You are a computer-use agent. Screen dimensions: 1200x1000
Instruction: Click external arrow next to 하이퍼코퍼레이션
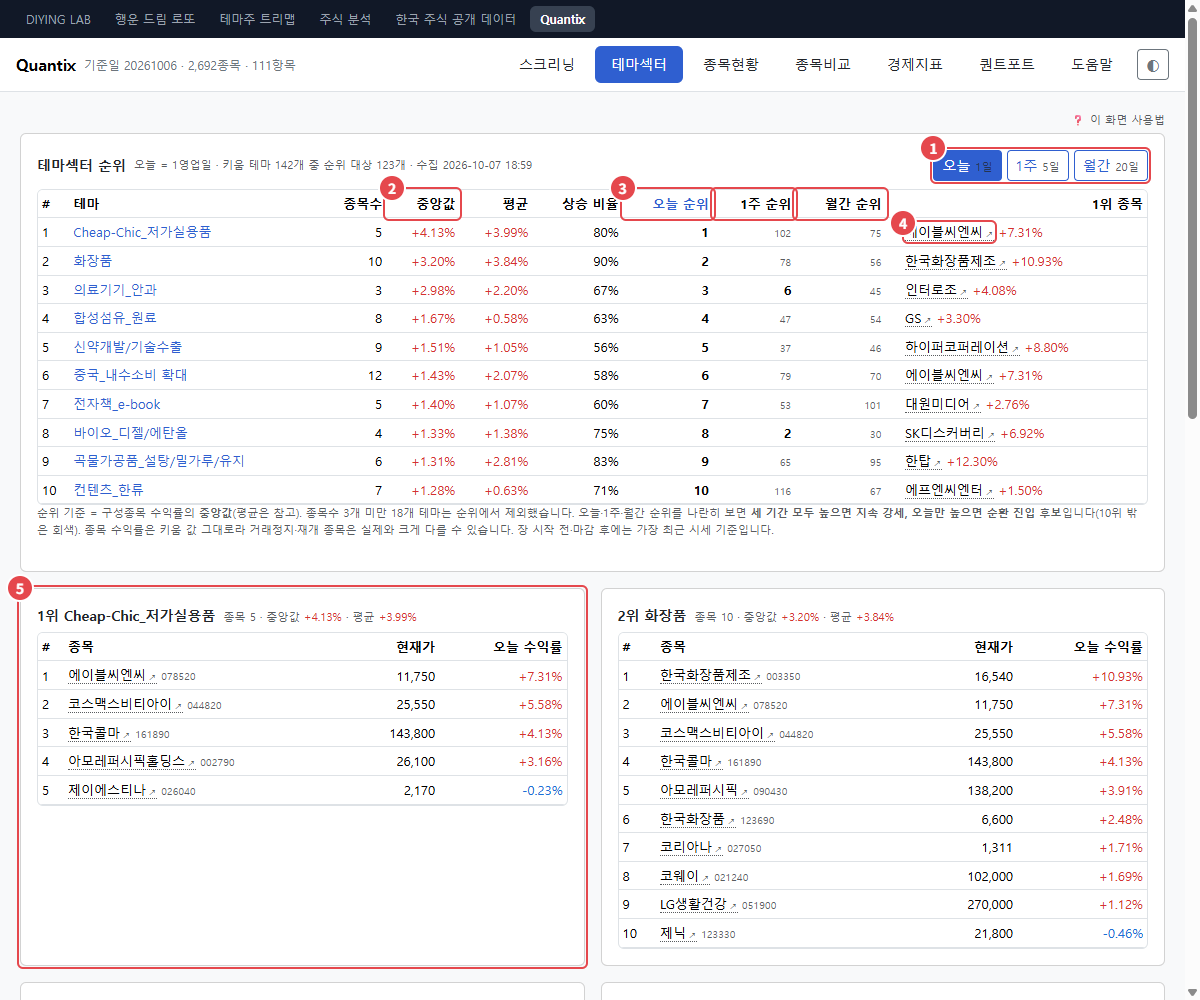[x=1016, y=350]
